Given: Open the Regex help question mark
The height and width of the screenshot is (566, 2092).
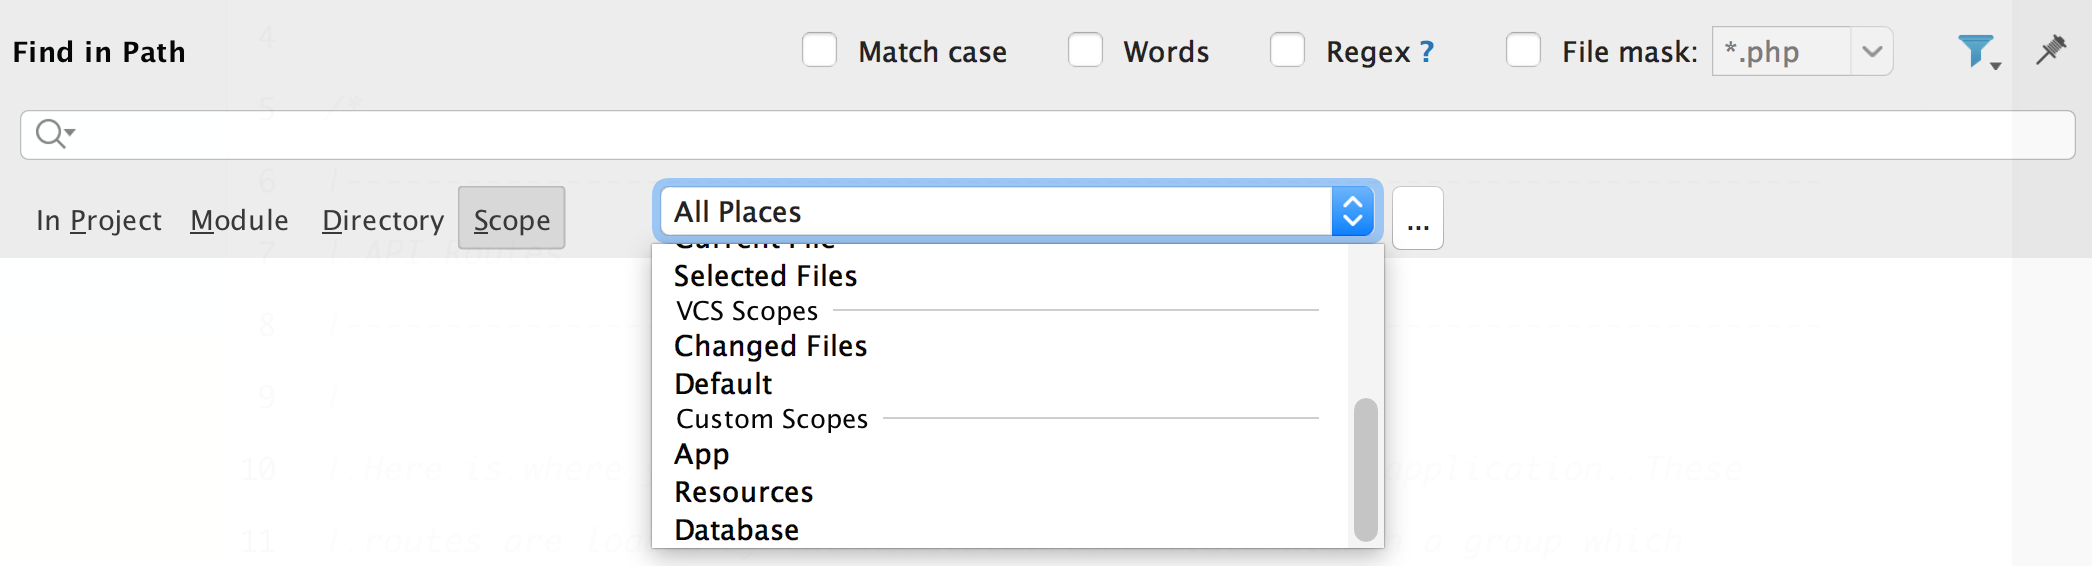Looking at the screenshot, I should pos(1427,52).
